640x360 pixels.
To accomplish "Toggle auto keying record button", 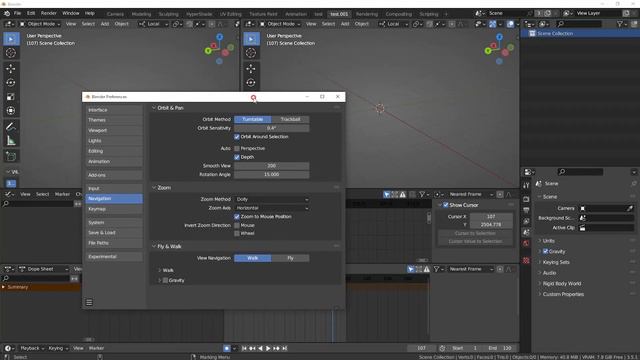I will click(227, 348).
